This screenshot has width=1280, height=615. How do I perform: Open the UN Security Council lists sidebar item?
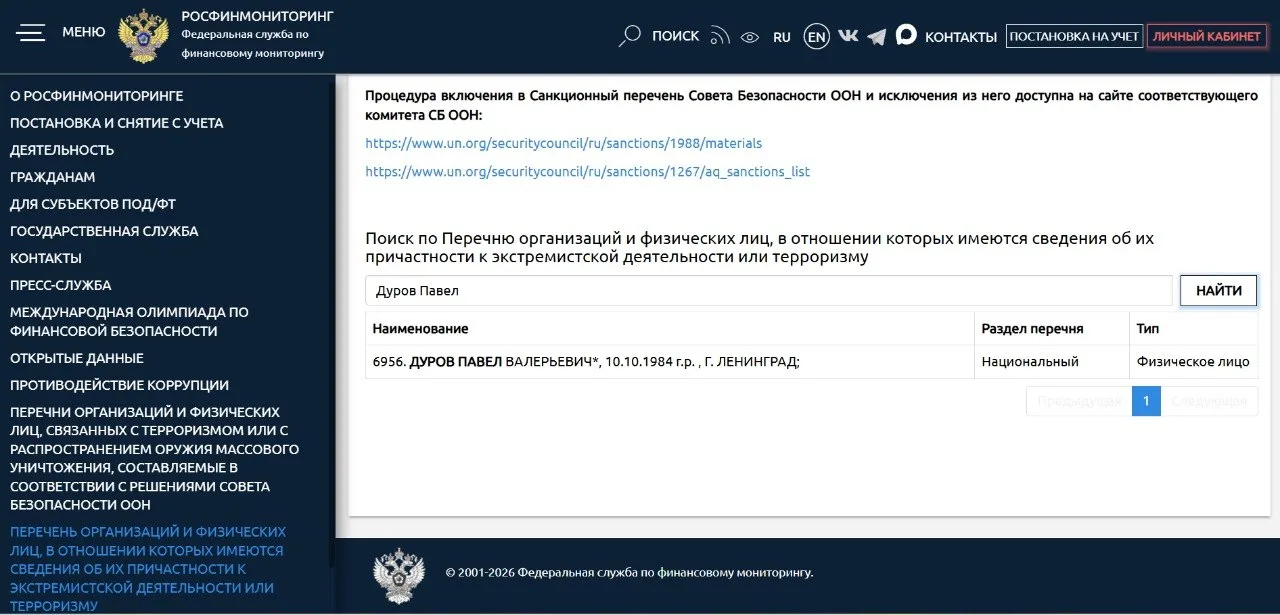[154, 458]
